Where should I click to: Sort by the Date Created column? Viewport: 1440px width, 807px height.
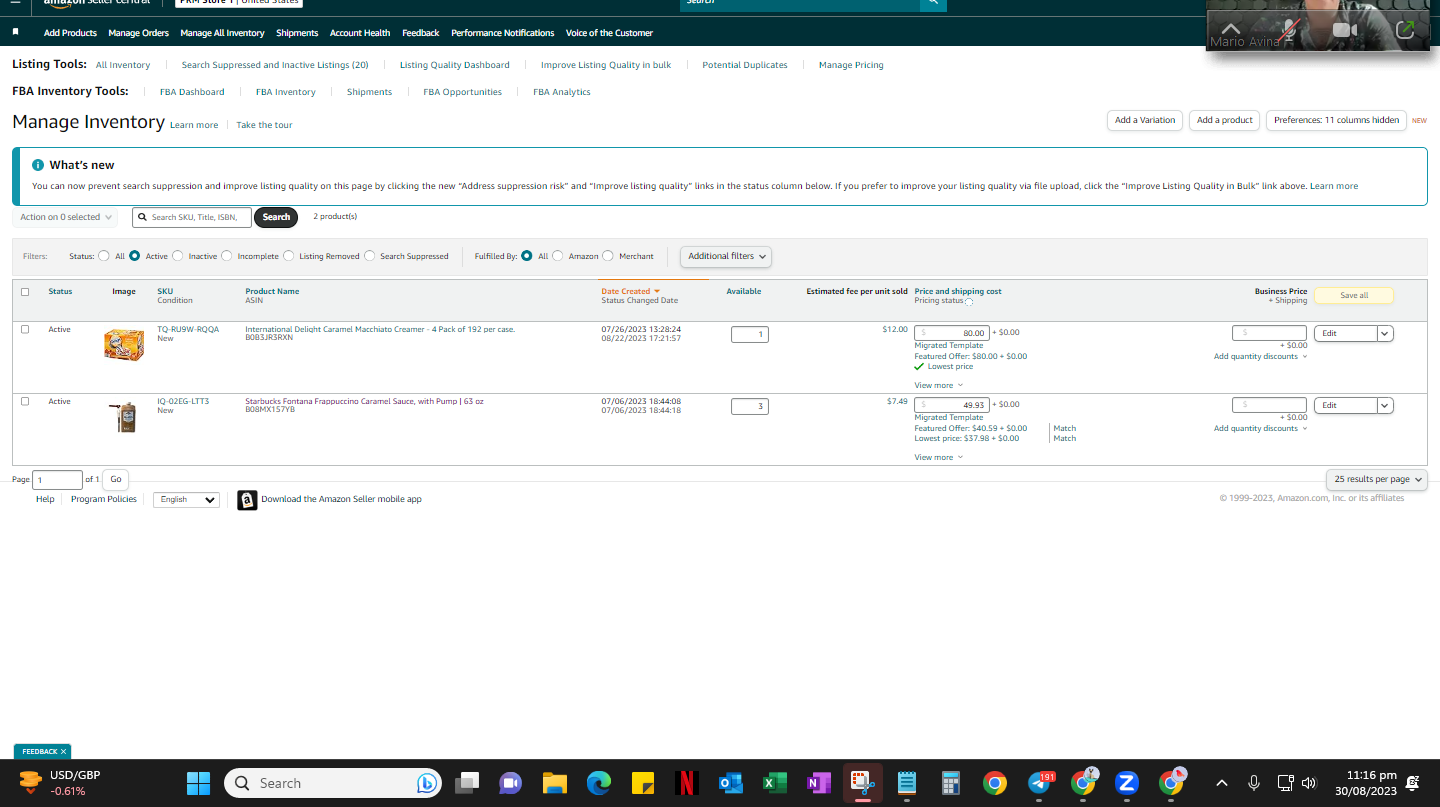630,291
